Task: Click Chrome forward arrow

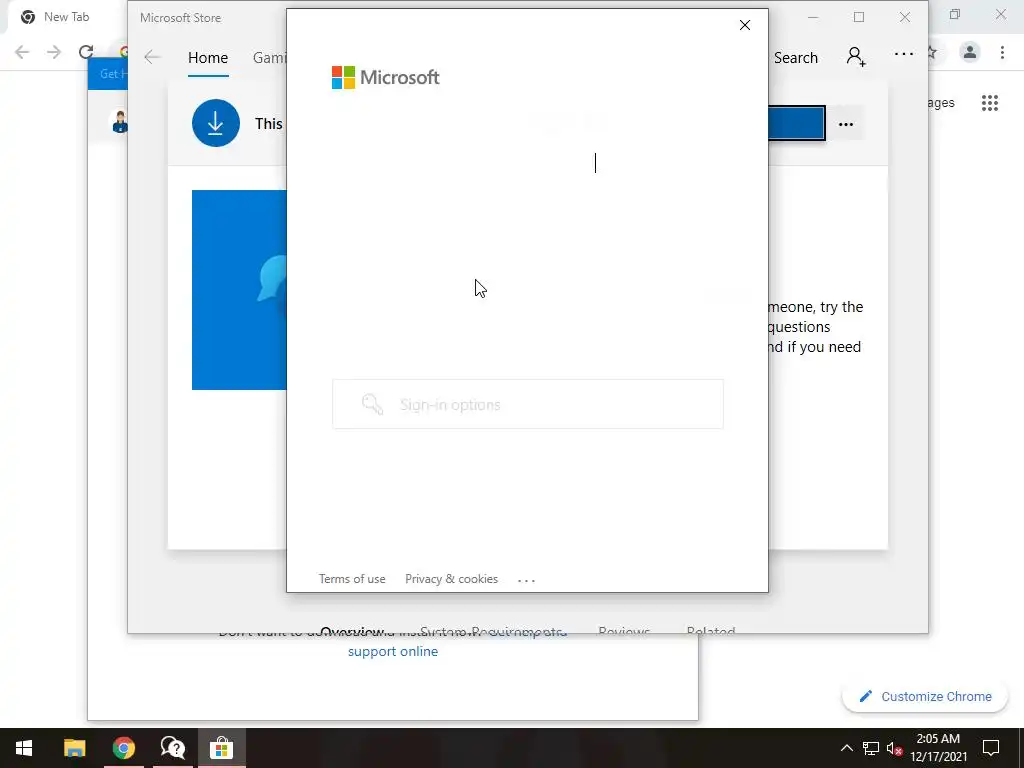Action: coord(54,52)
